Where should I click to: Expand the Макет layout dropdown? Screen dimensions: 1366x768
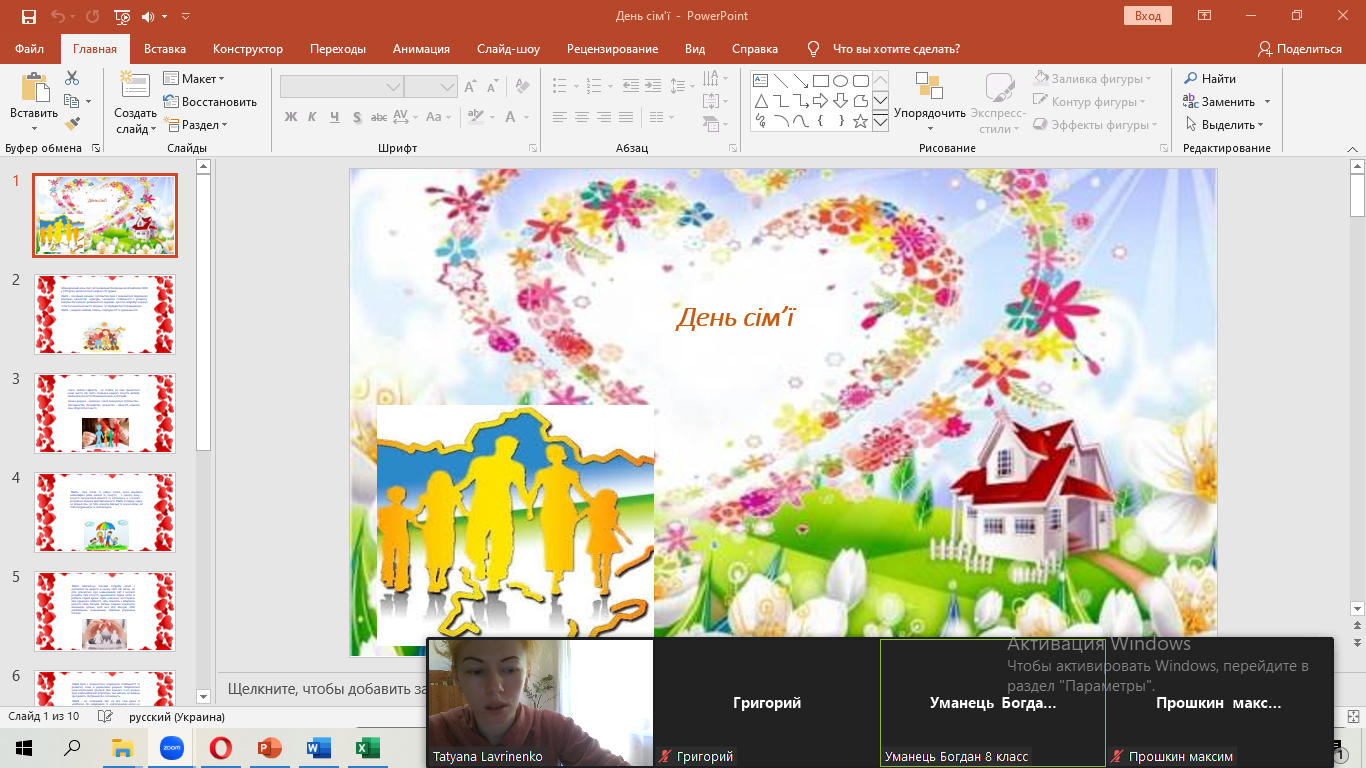coord(194,78)
